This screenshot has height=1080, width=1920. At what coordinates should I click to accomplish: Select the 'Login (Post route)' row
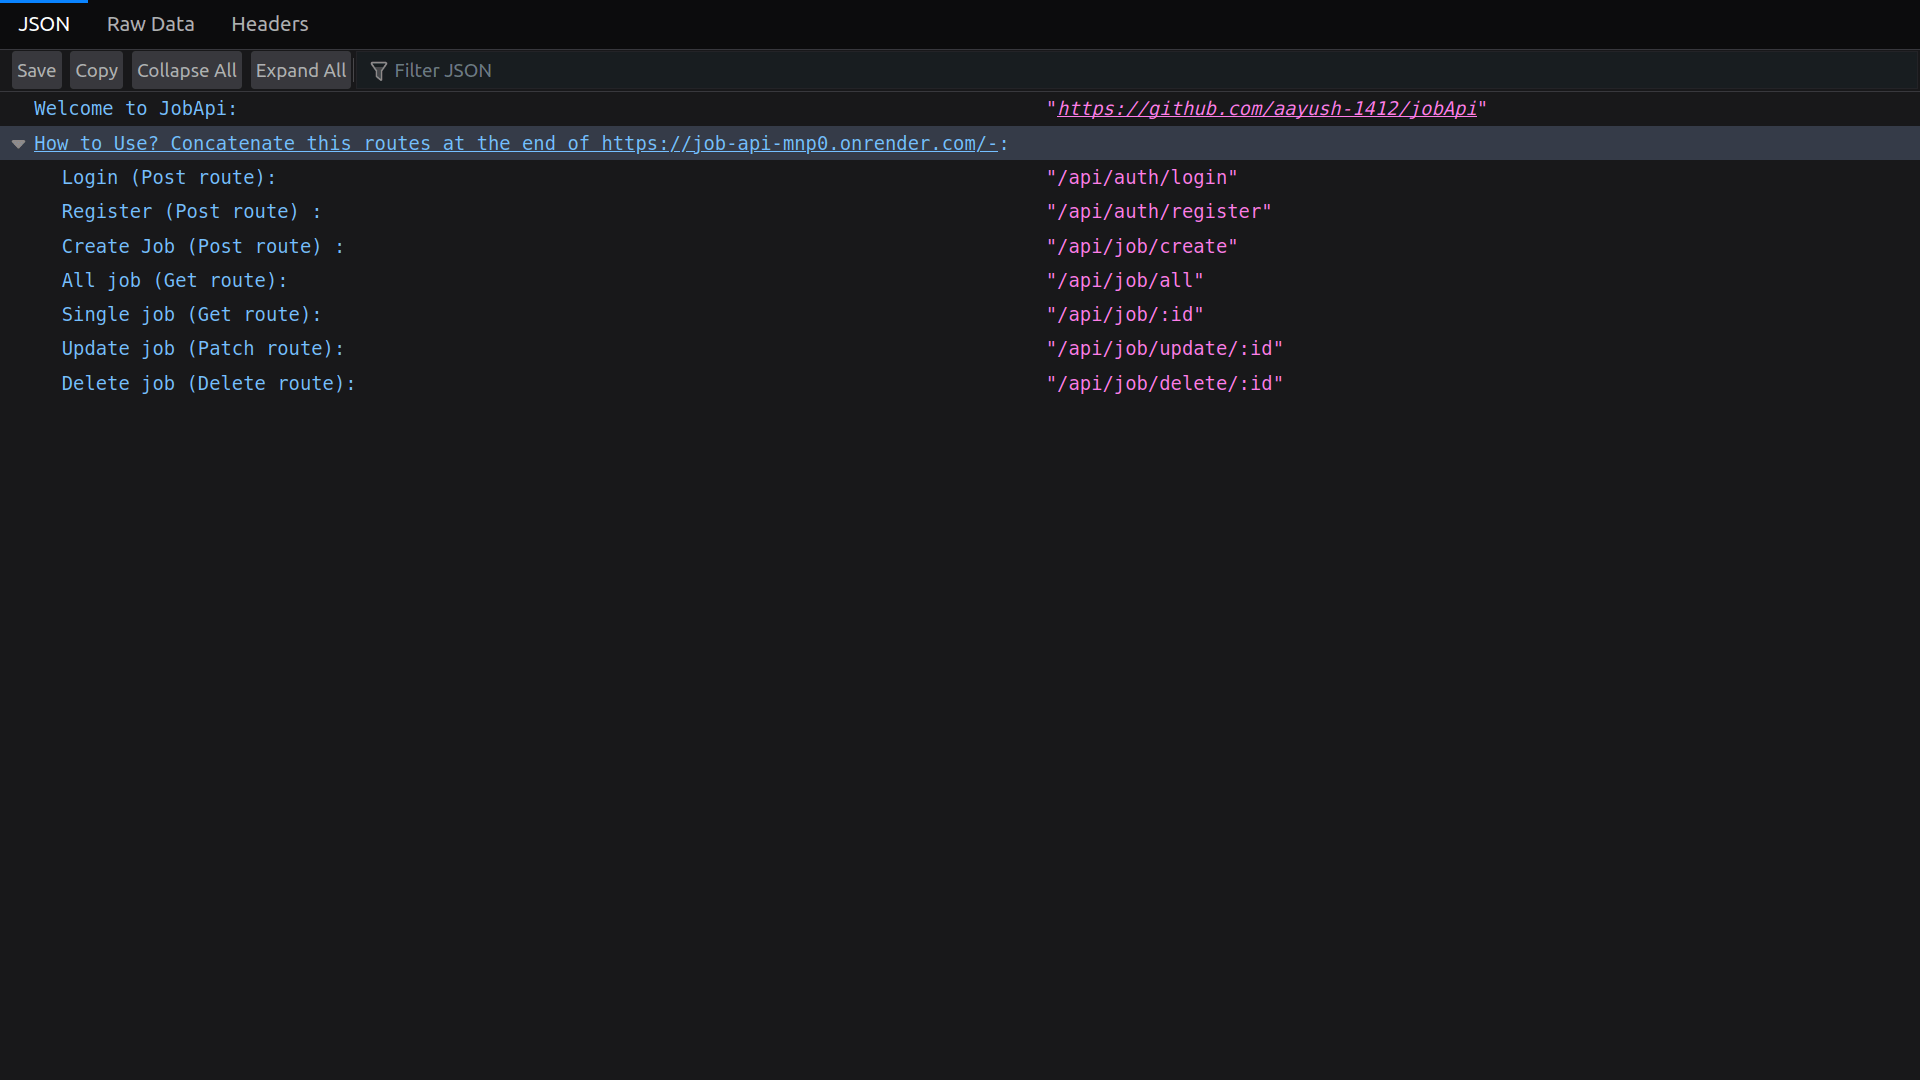coord(168,178)
